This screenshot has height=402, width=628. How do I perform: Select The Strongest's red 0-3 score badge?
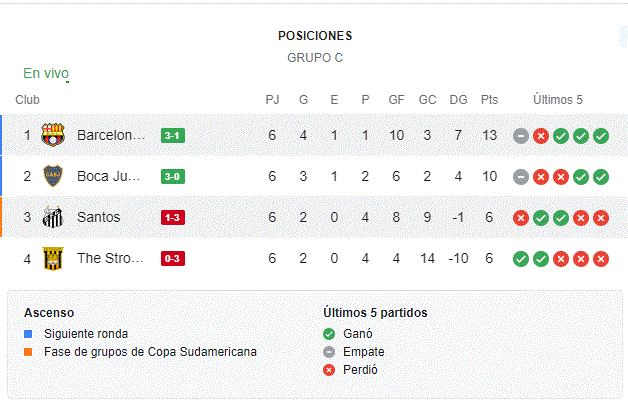(x=173, y=258)
